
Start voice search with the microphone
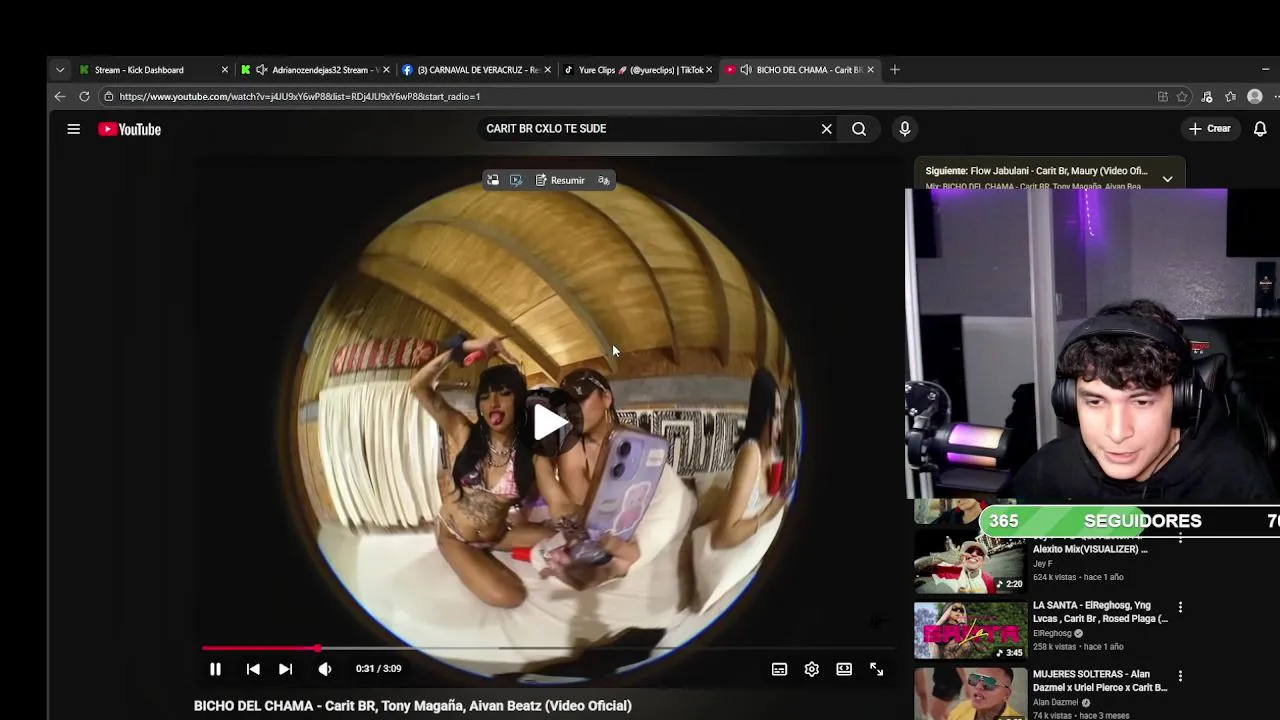904,129
